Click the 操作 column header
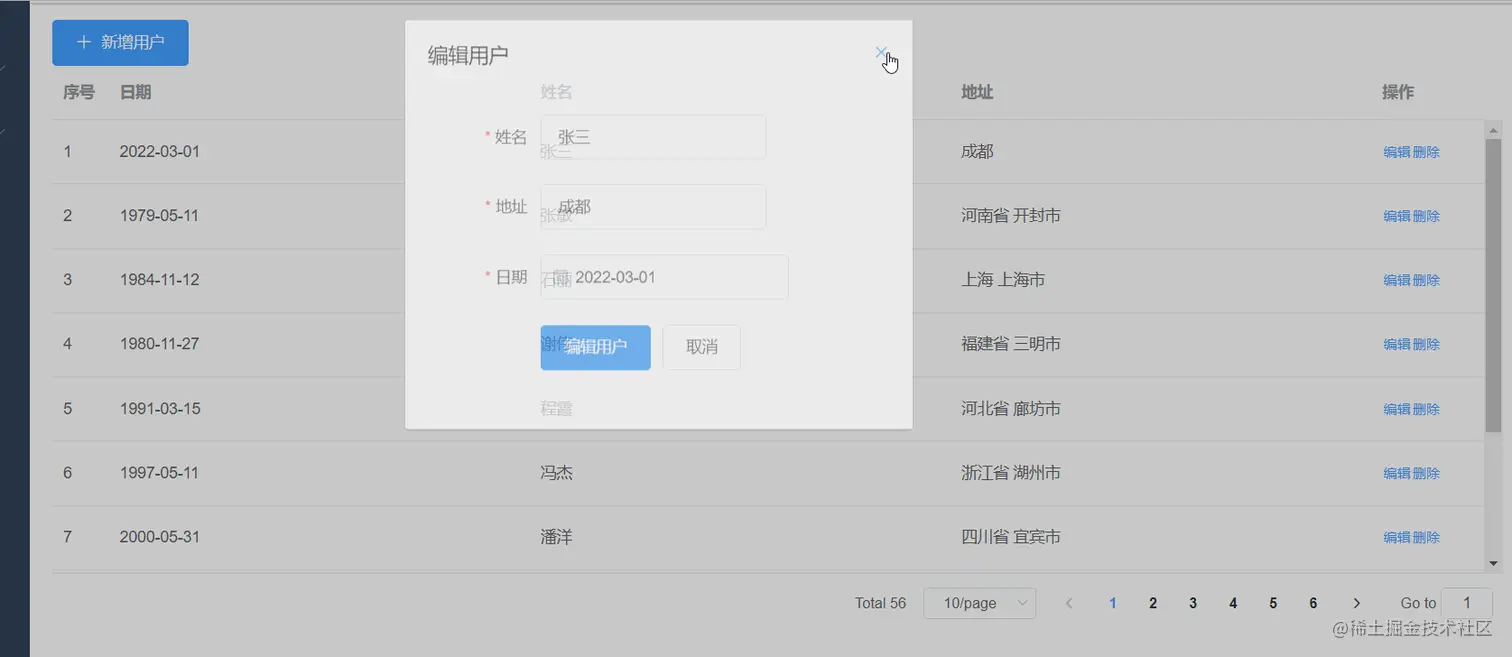 click(x=1396, y=92)
